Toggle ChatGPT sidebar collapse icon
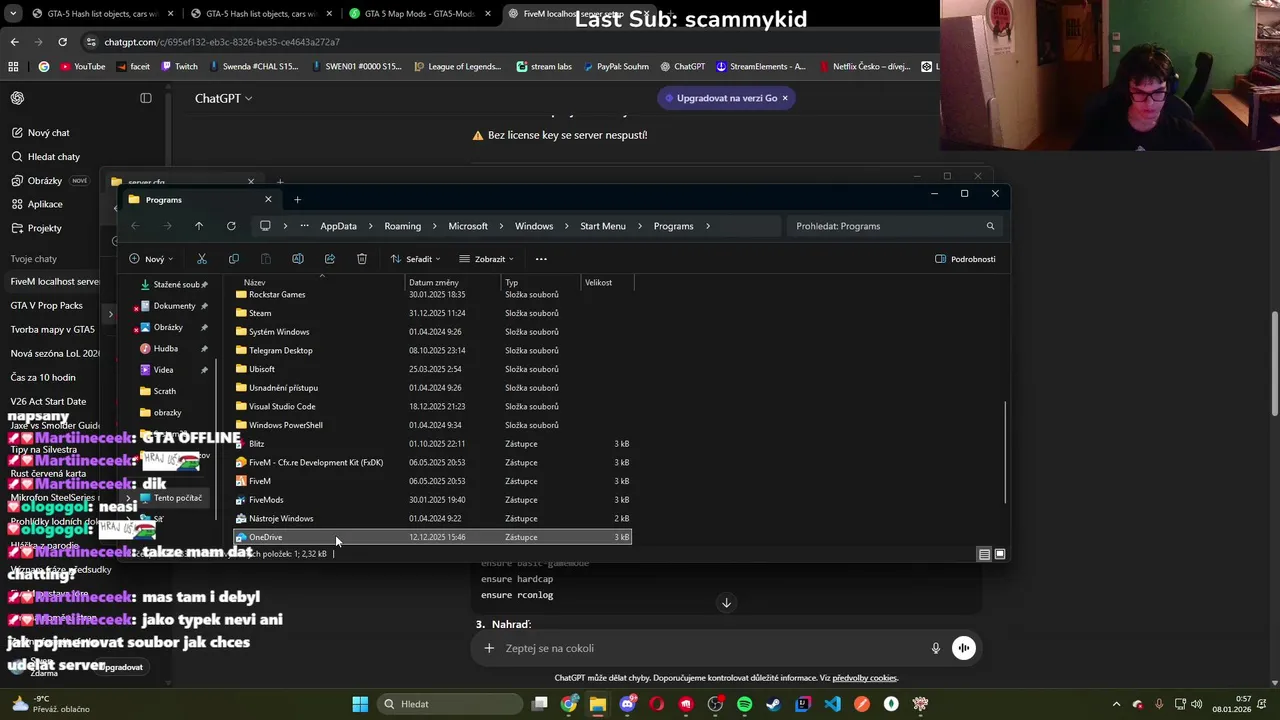1280x720 pixels. click(146, 98)
